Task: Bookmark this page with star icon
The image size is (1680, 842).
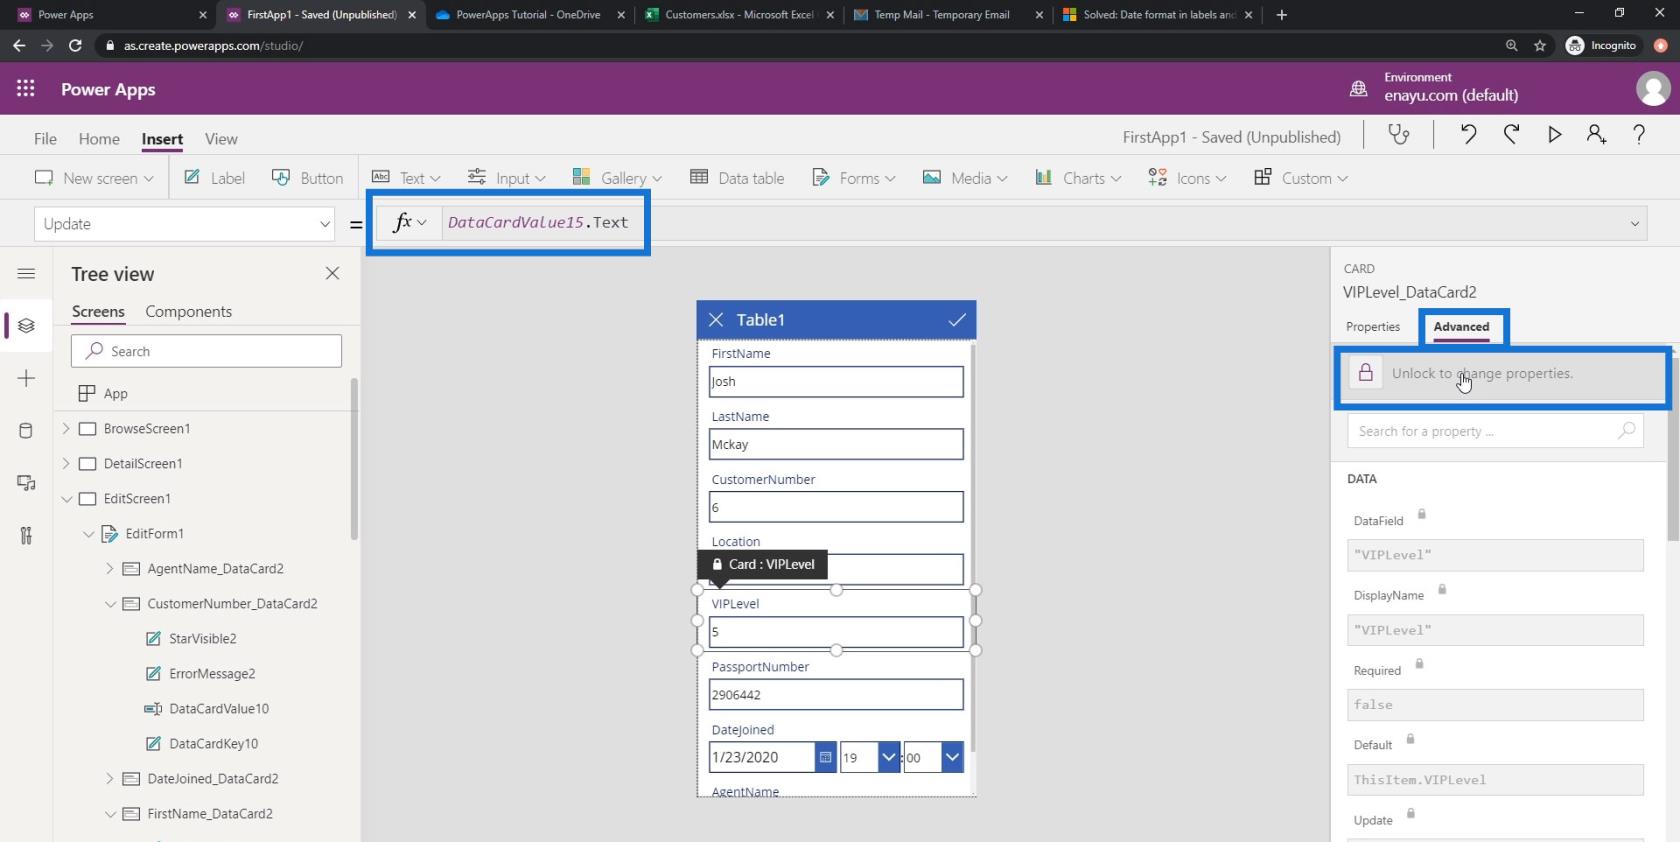Action: click(1540, 45)
